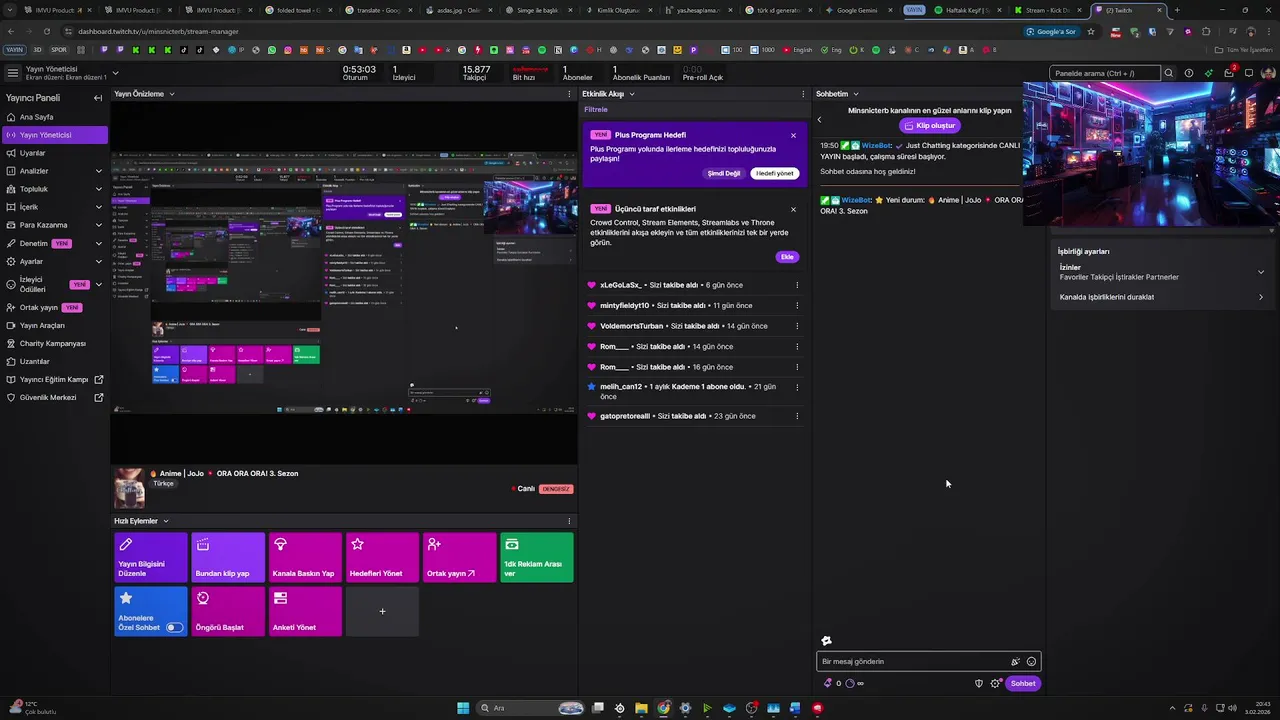The height and width of the screenshot is (720, 1280).
Task: Click the Filtrele link in activity feed
Action: (595, 109)
